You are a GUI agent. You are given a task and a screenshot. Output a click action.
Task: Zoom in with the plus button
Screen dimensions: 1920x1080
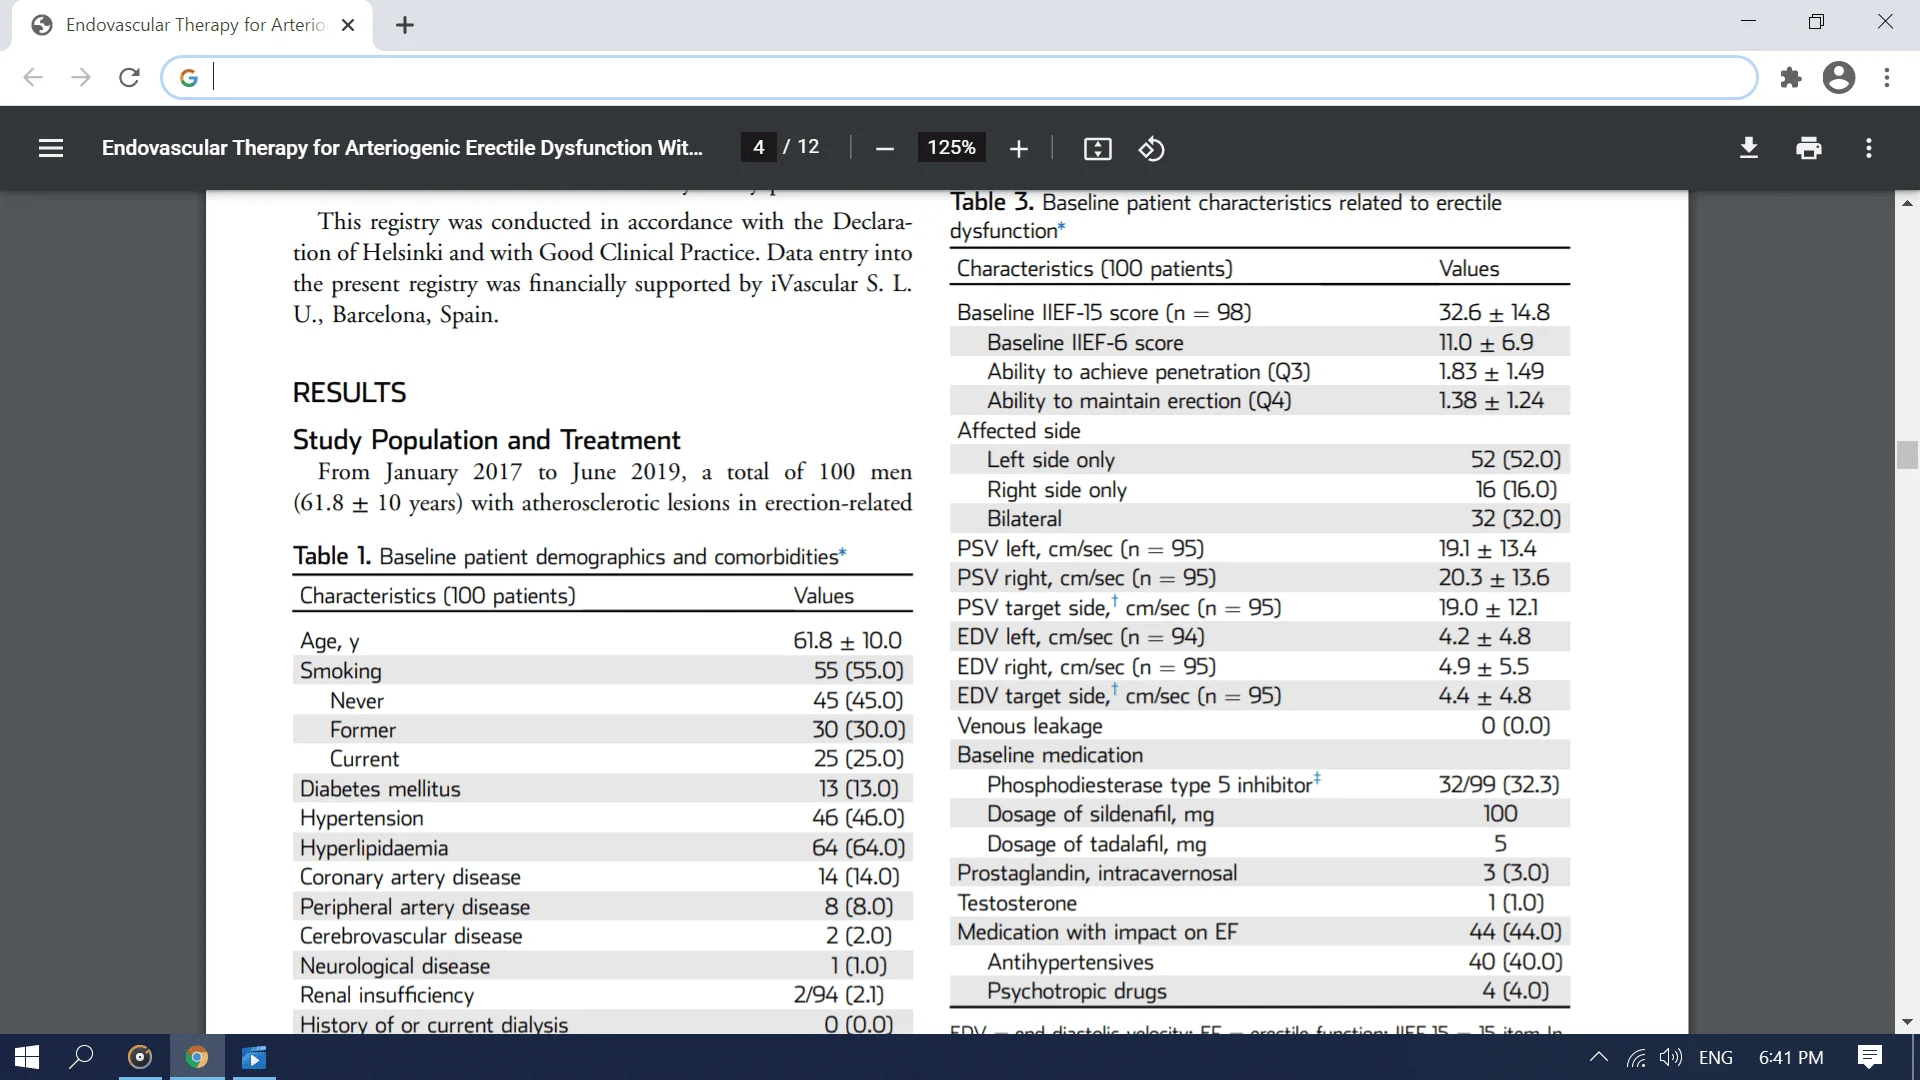click(x=1018, y=149)
